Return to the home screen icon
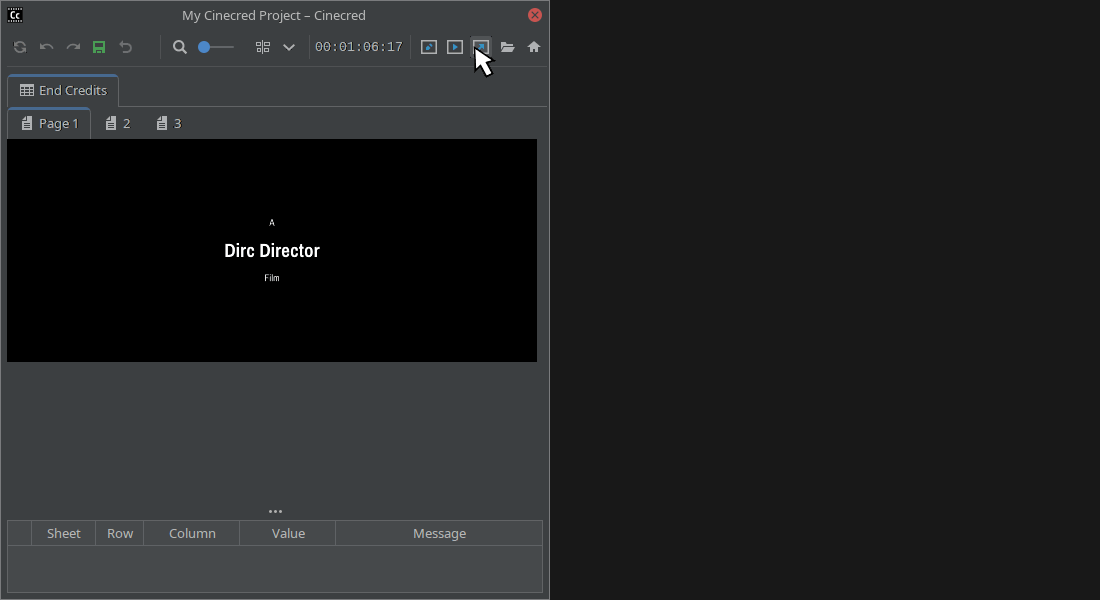This screenshot has width=1100, height=600. [534, 47]
